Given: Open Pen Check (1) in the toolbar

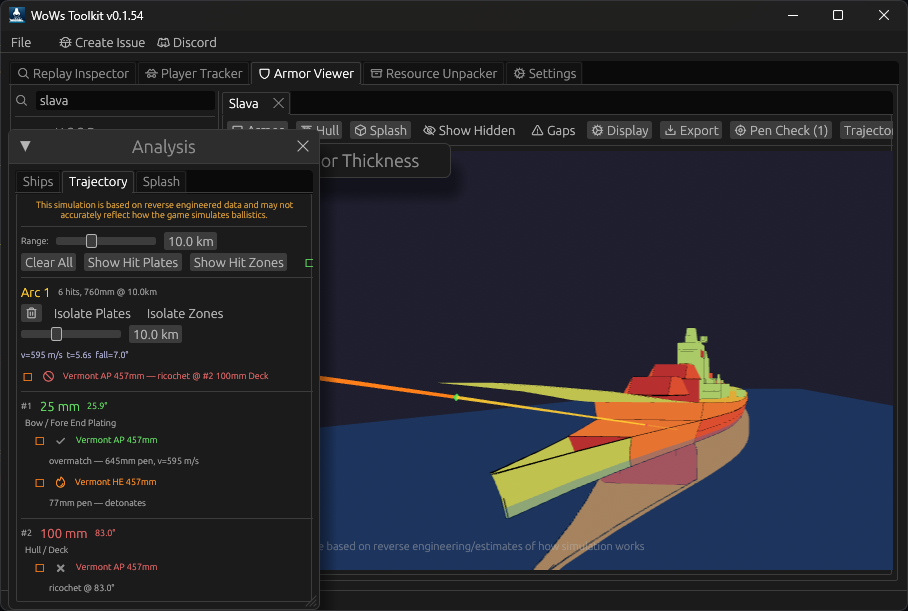Looking at the screenshot, I should [x=780, y=129].
